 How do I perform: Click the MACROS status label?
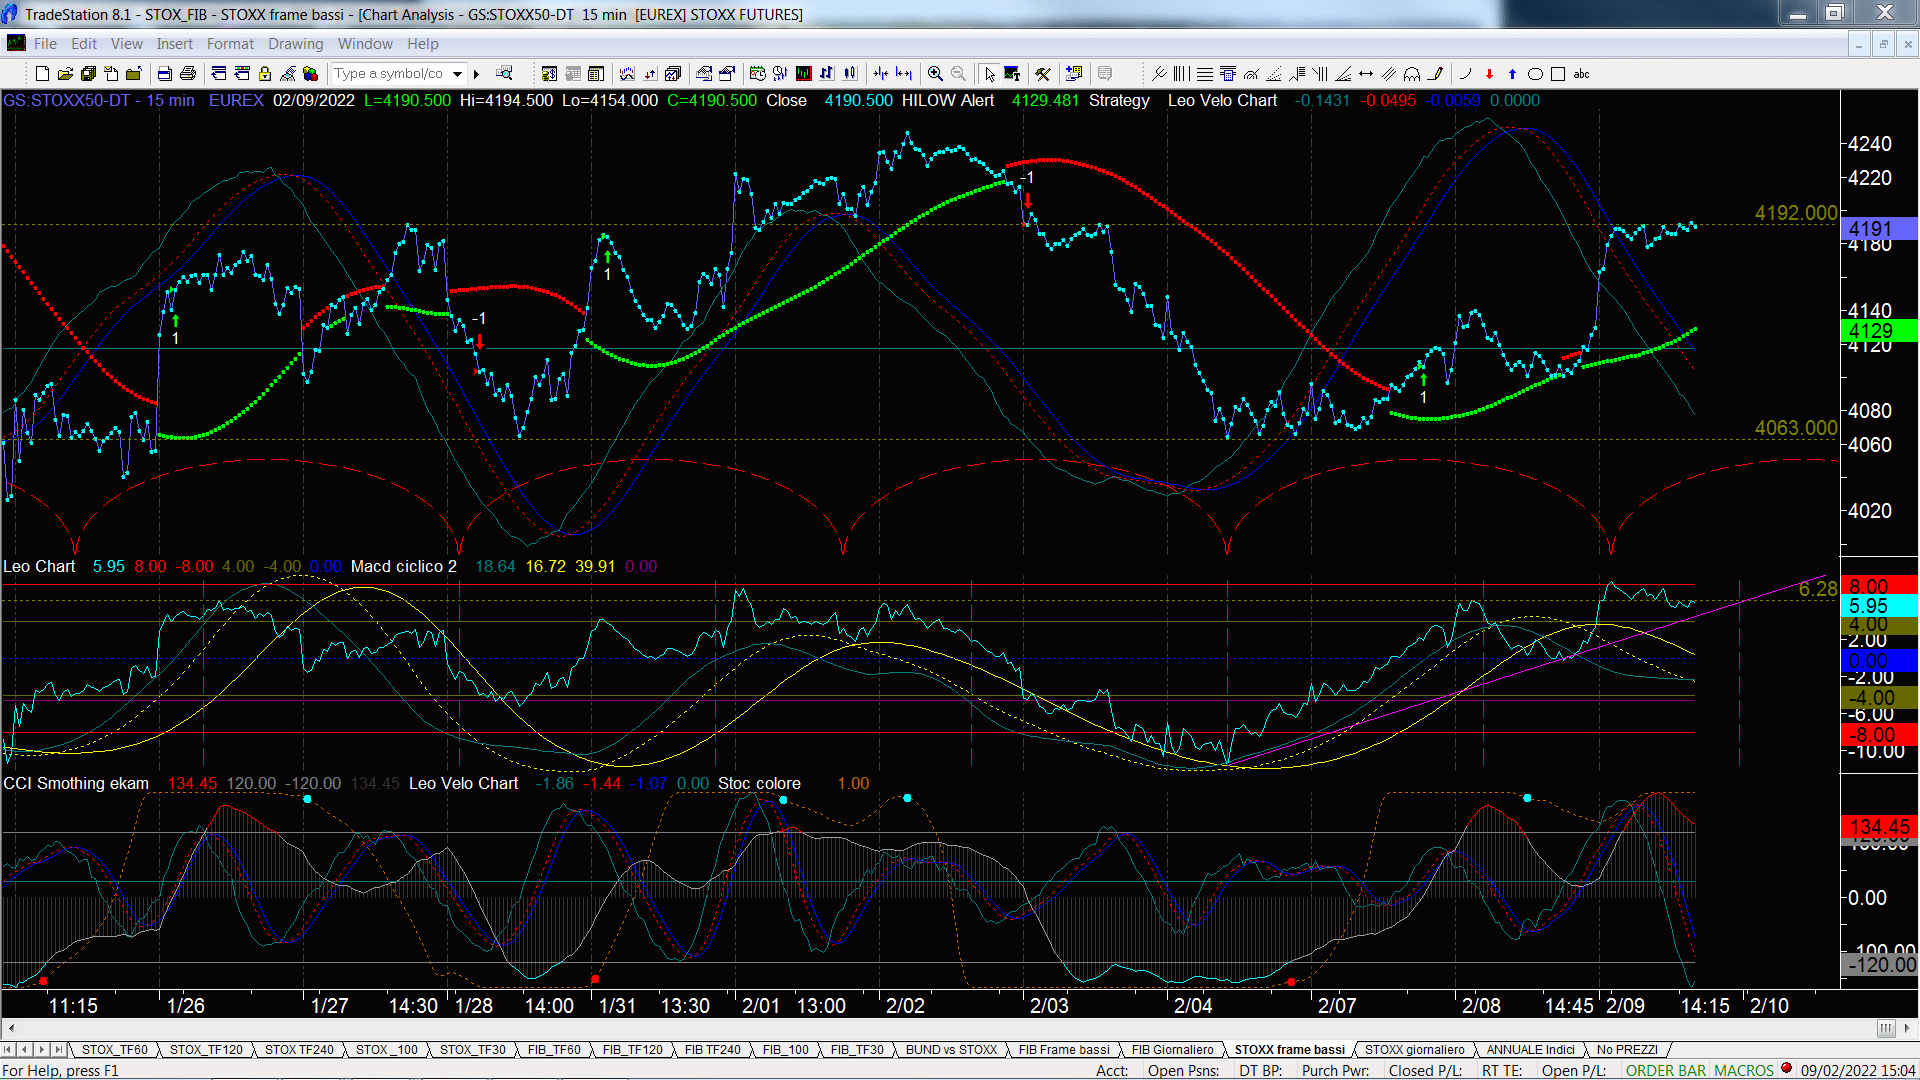[x=1744, y=1070]
